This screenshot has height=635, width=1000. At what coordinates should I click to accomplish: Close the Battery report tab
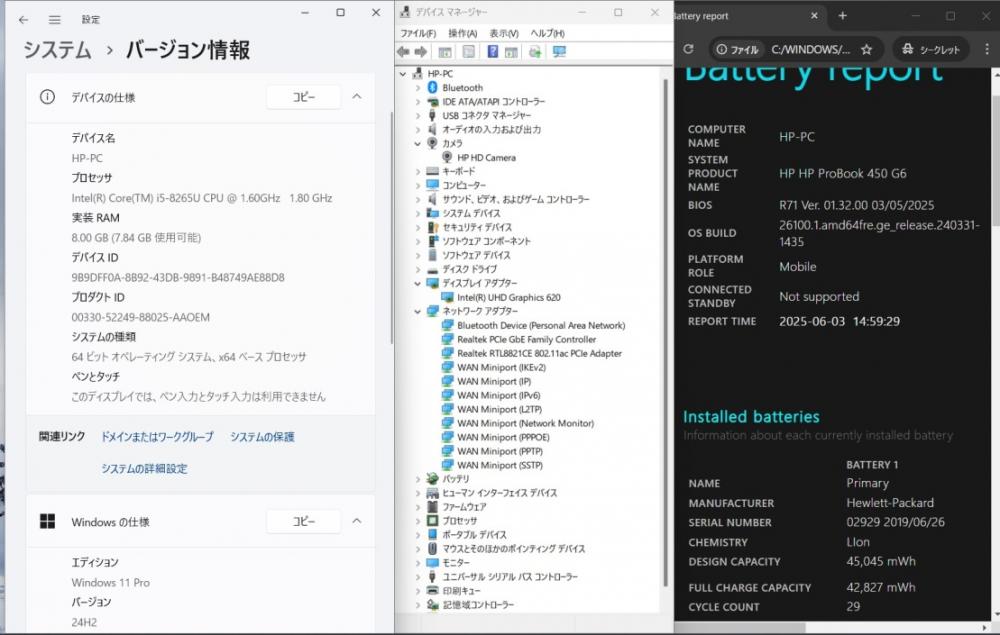(x=814, y=16)
